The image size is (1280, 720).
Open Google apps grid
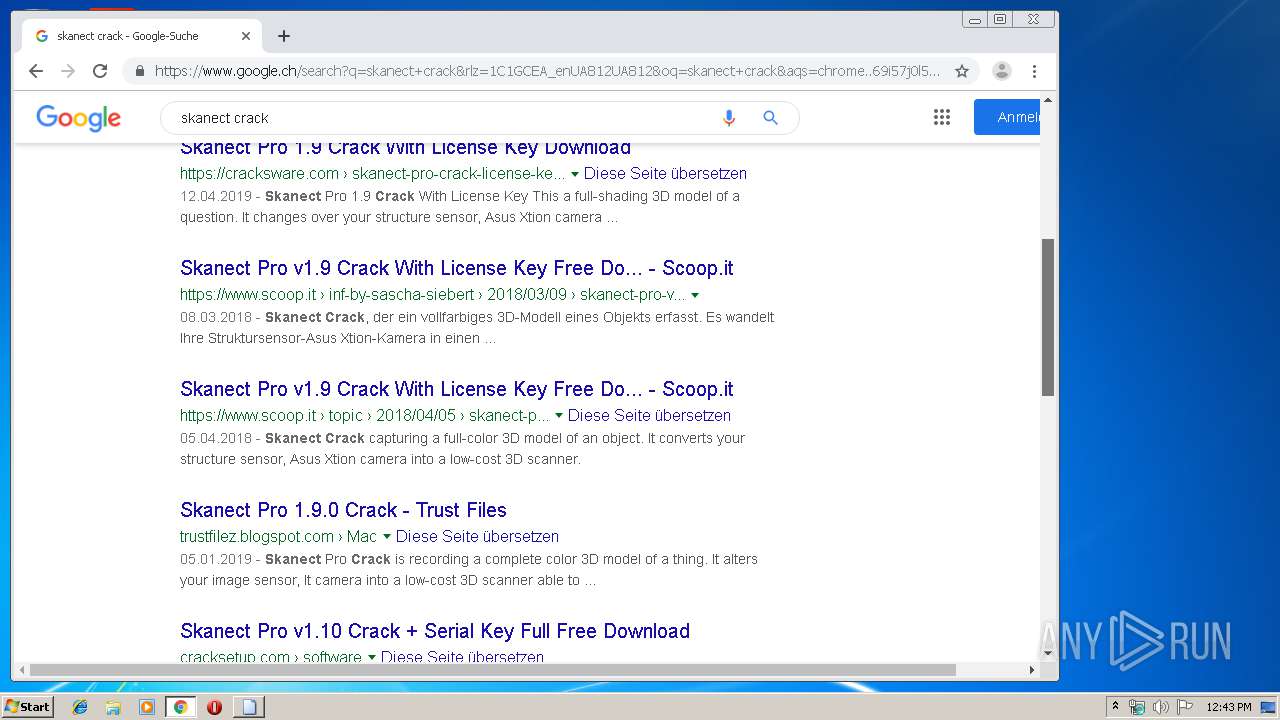(x=942, y=118)
